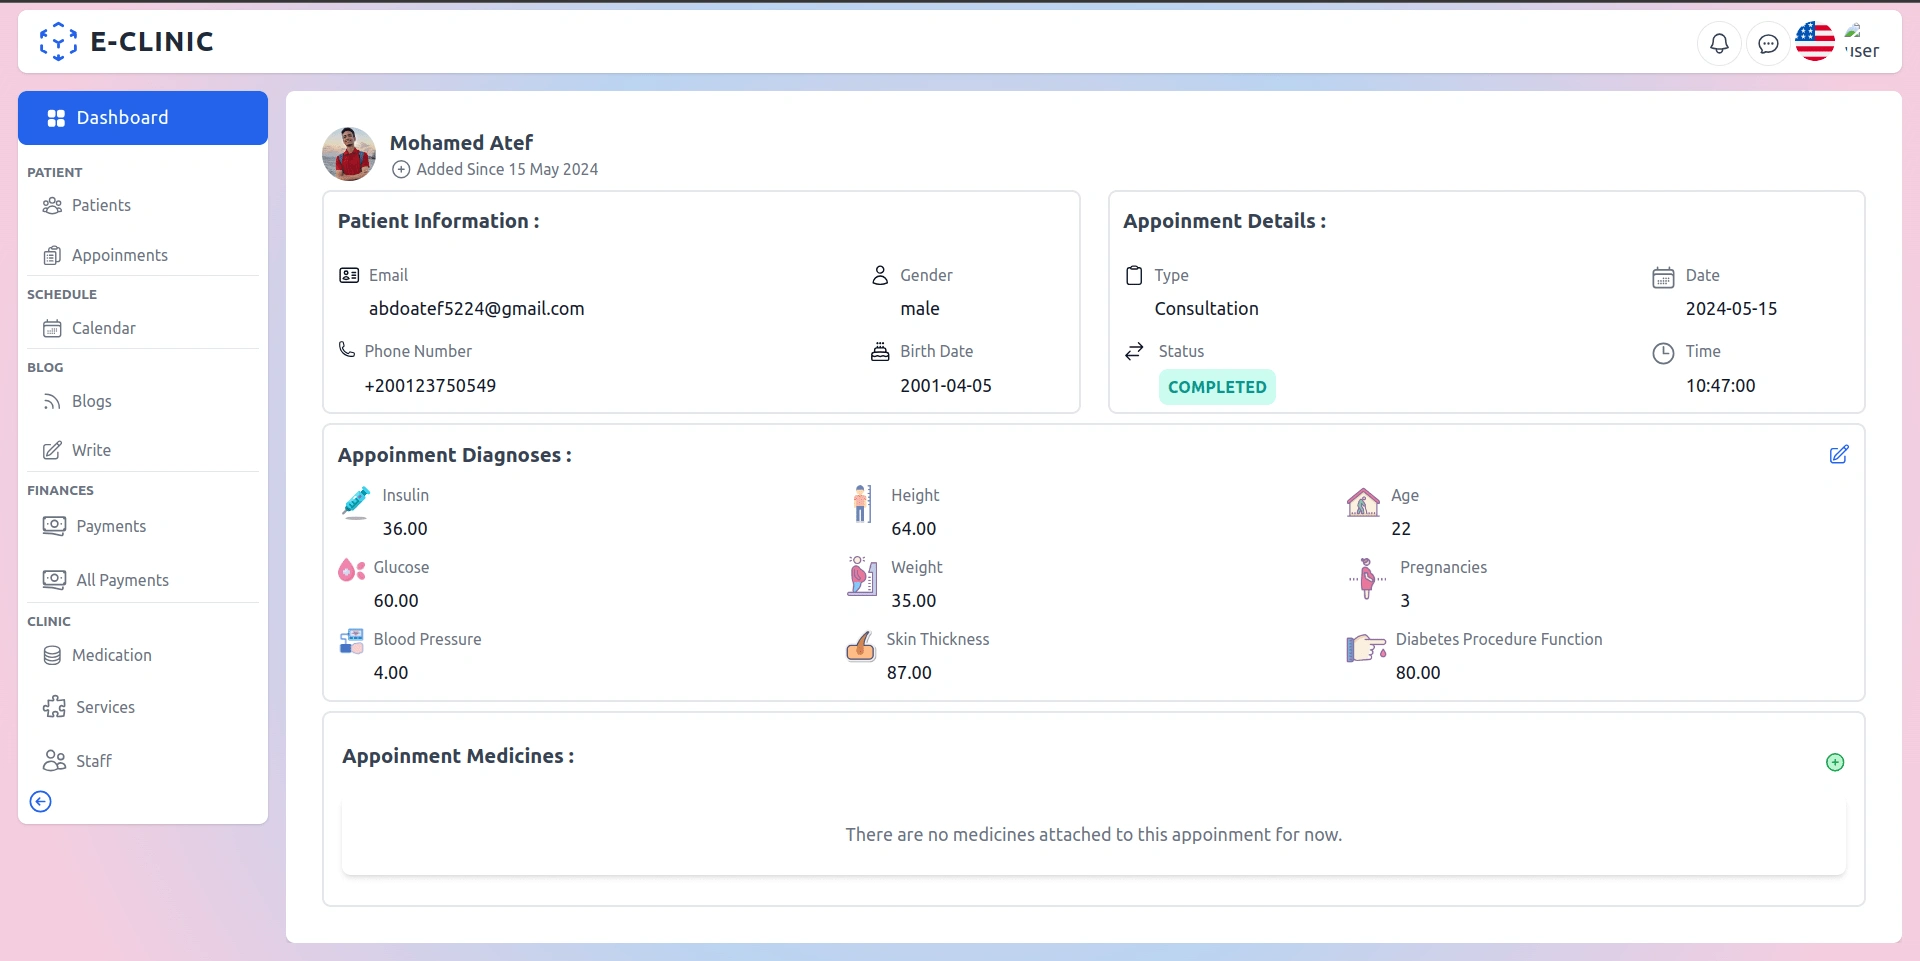
Task: View All Payments list
Action: 122,580
